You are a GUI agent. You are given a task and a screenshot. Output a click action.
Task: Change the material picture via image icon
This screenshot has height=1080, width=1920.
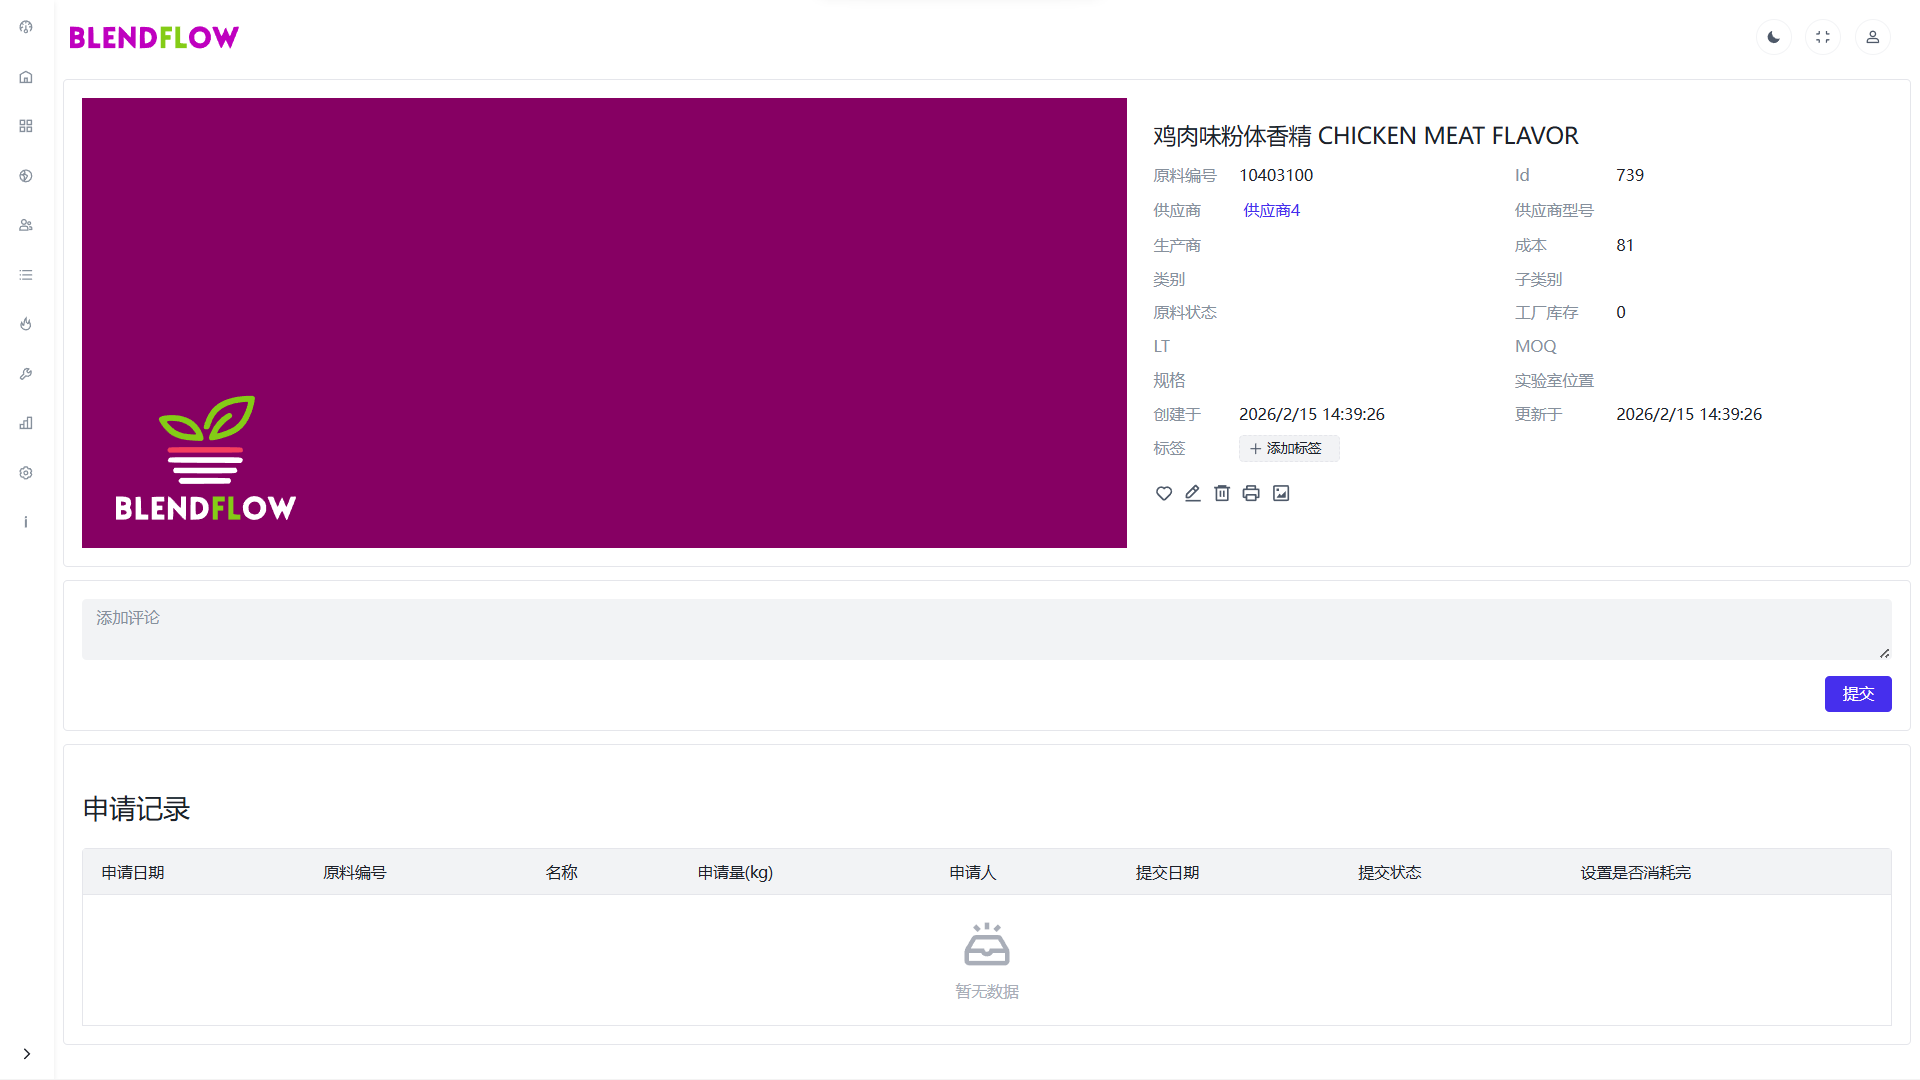tap(1281, 493)
